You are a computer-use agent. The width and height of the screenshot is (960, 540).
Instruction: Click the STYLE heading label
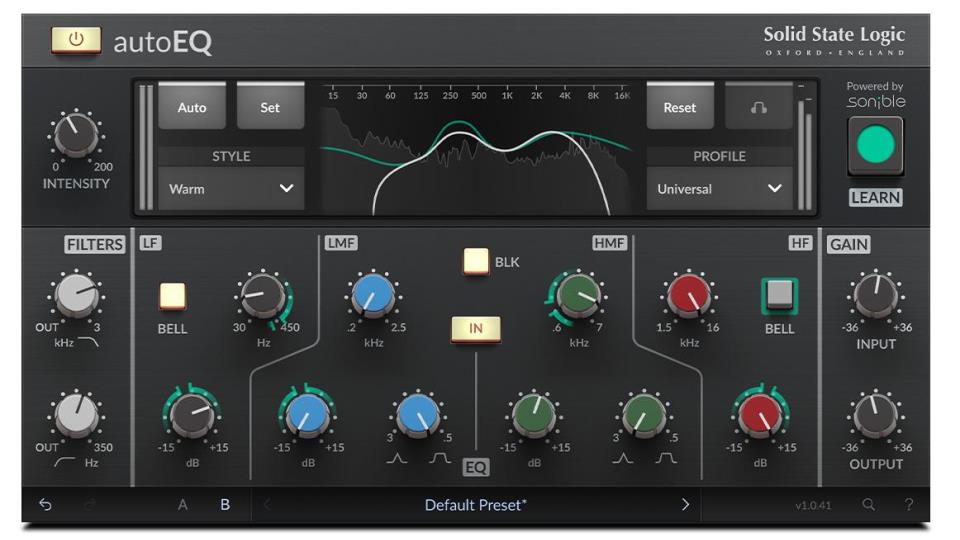click(x=231, y=156)
